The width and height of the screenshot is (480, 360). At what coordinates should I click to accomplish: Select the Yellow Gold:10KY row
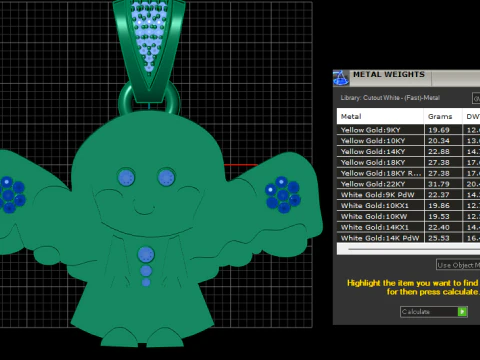408,141
